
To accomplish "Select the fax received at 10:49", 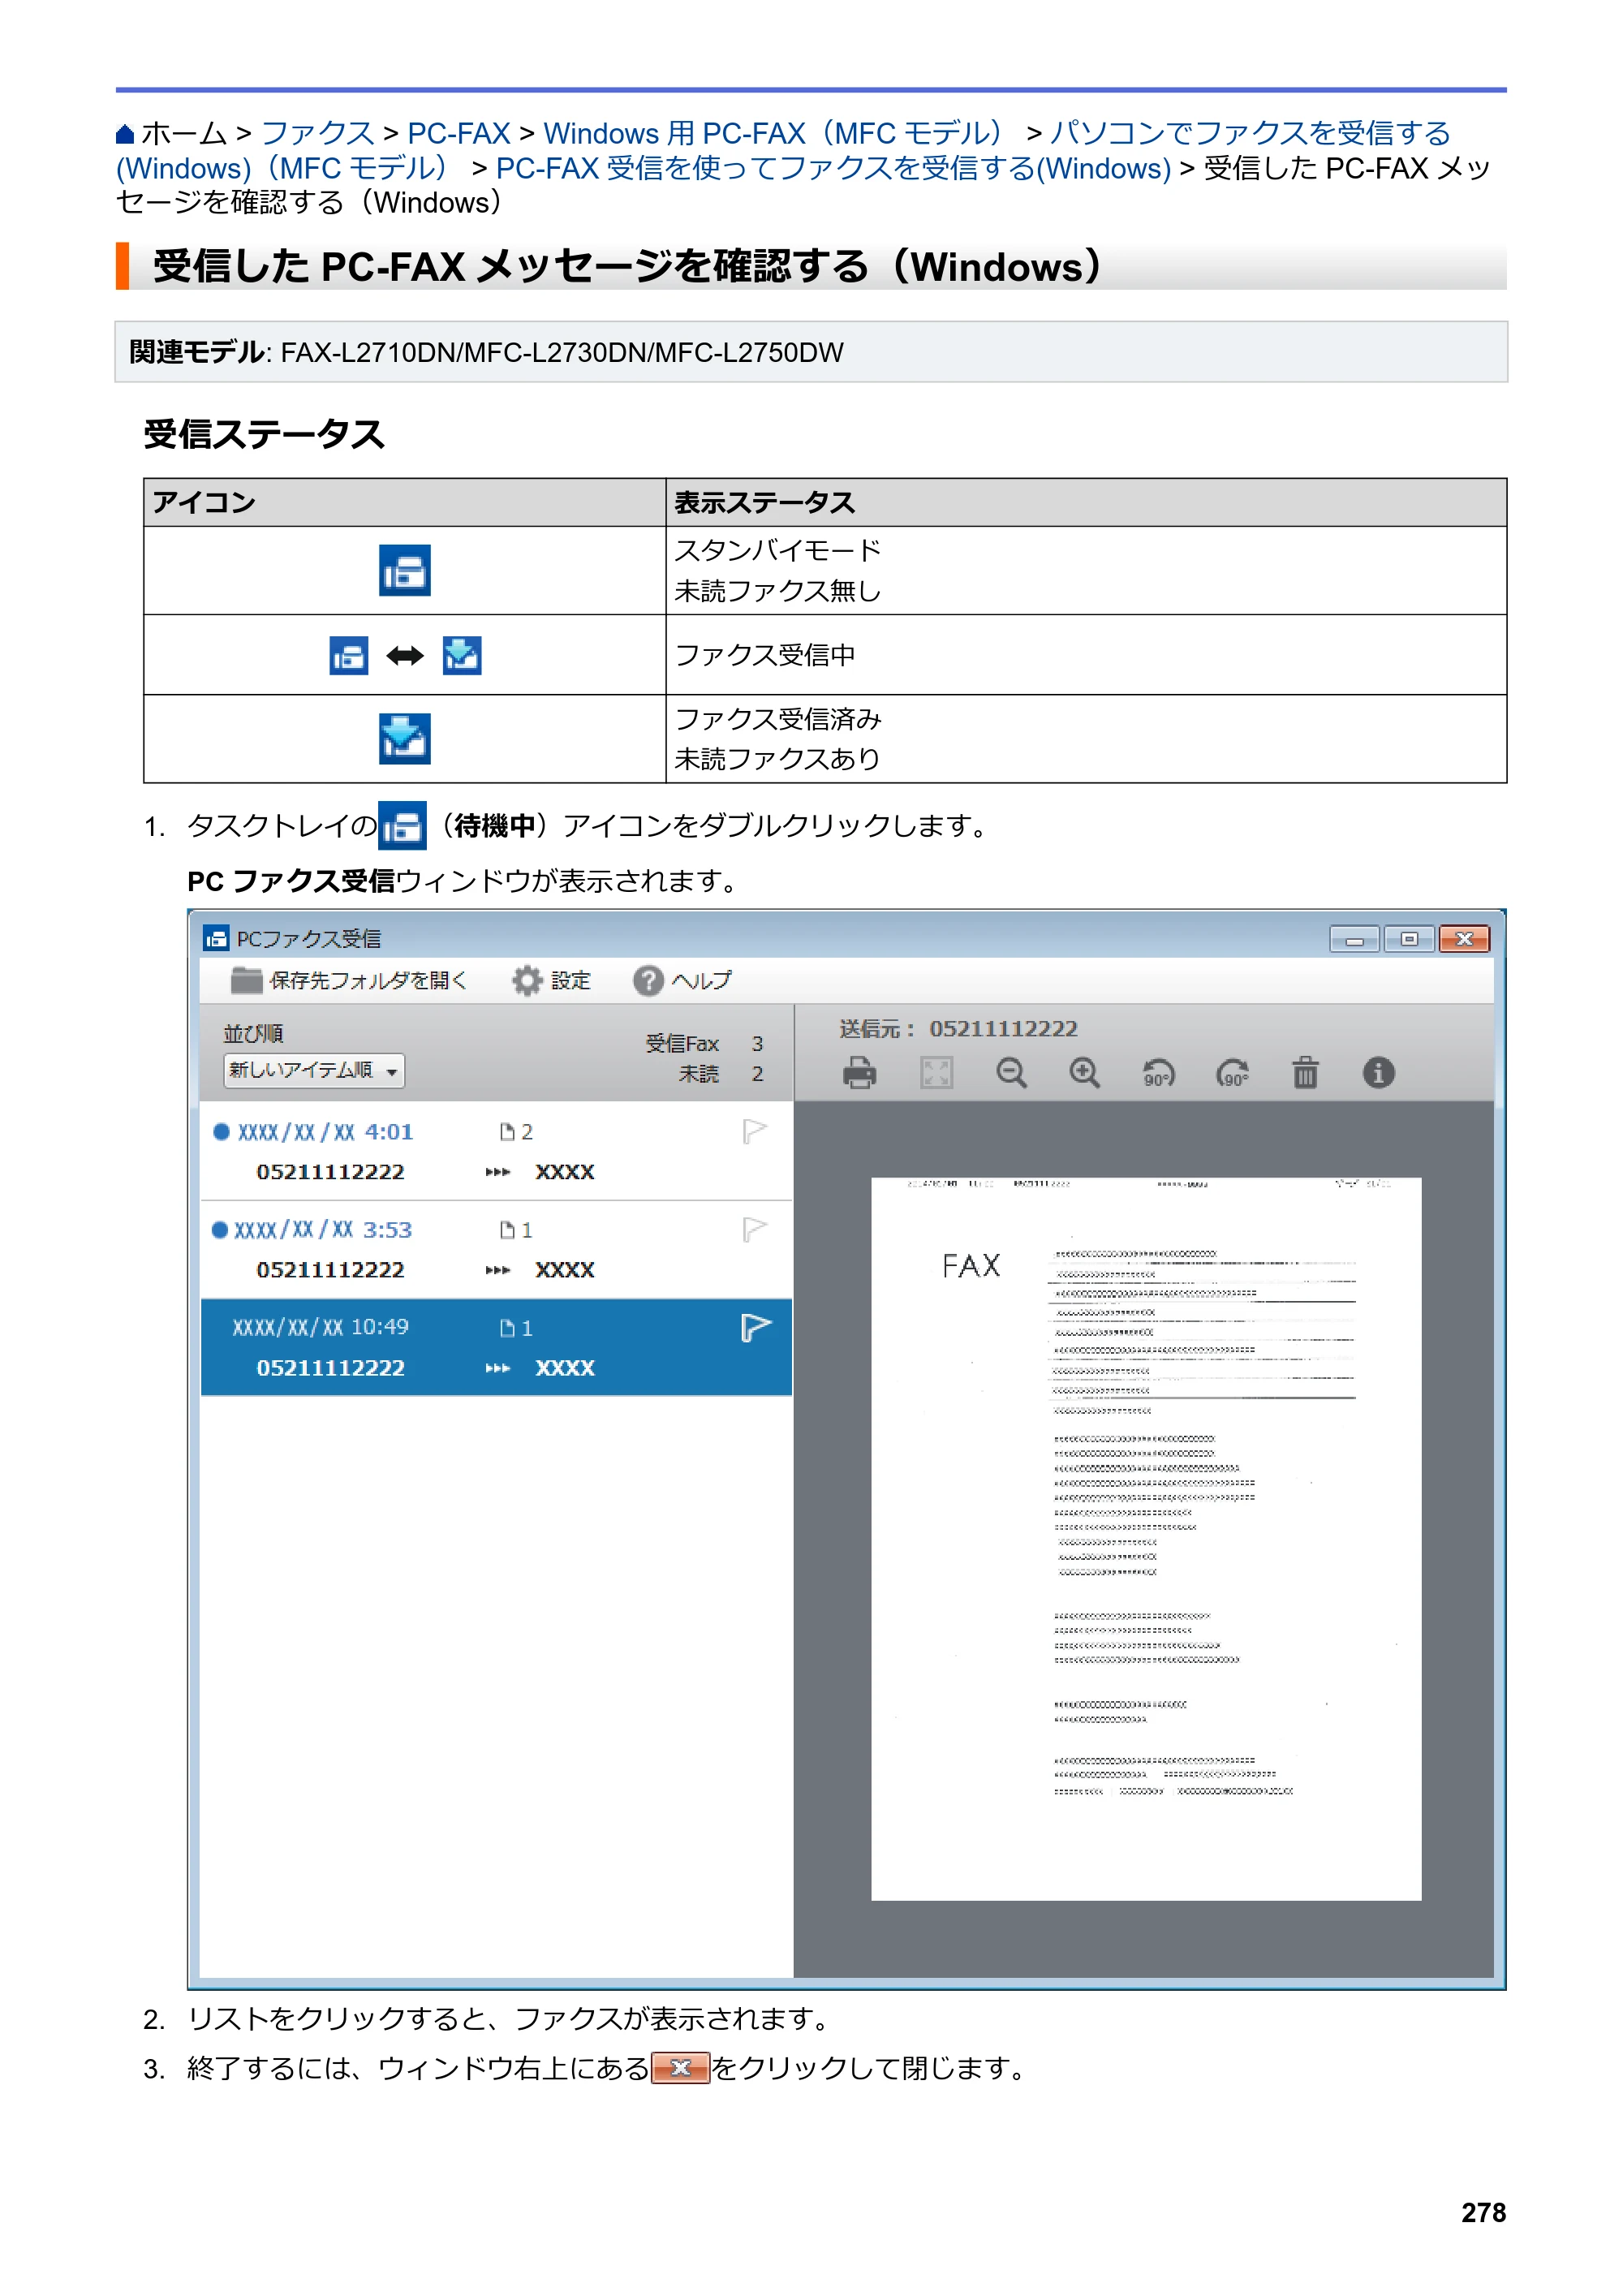I will 496,1347.
